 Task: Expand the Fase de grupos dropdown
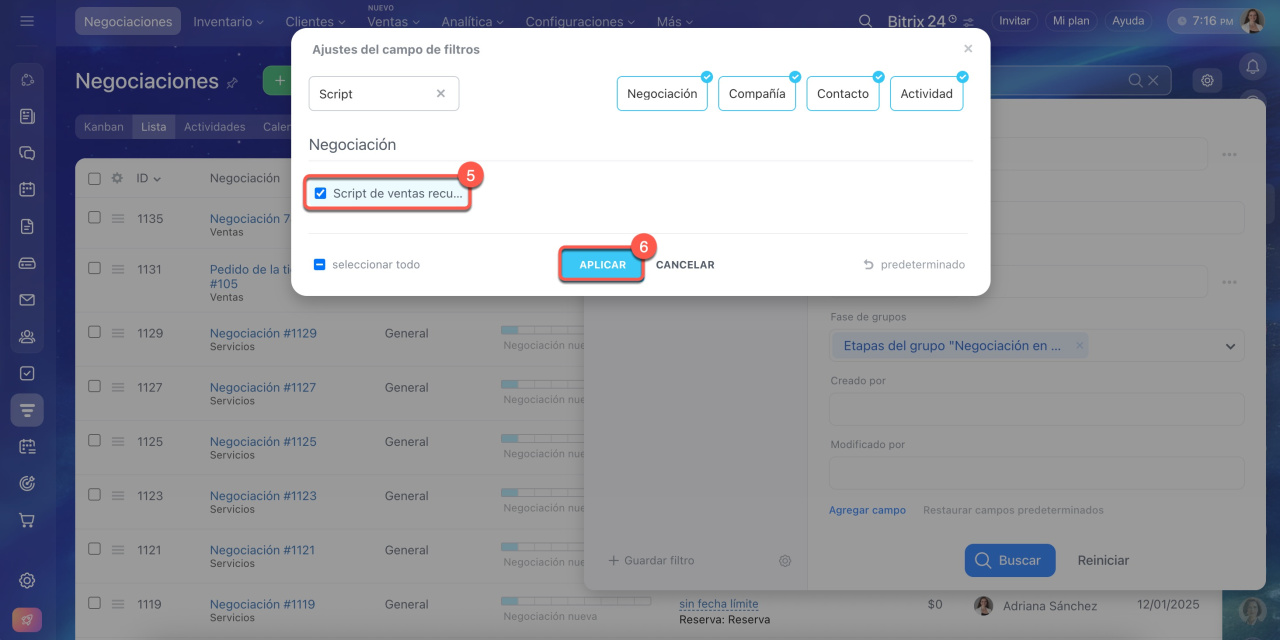pos(1230,346)
